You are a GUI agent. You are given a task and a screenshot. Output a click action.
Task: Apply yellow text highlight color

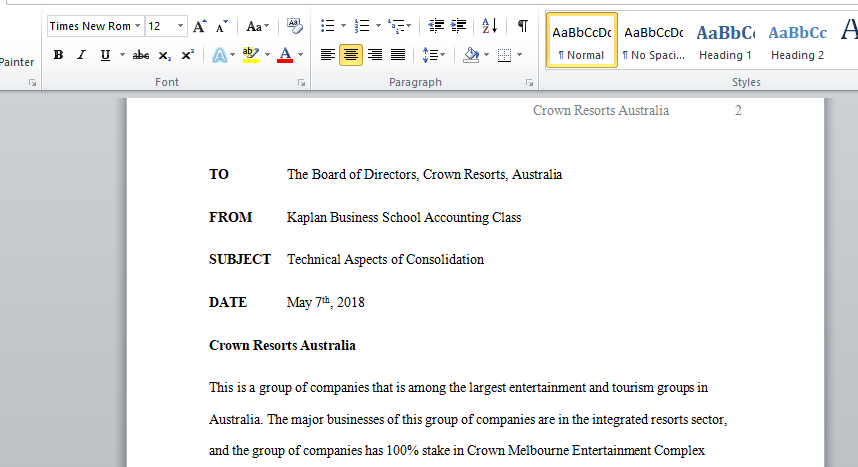tap(251, 55)
